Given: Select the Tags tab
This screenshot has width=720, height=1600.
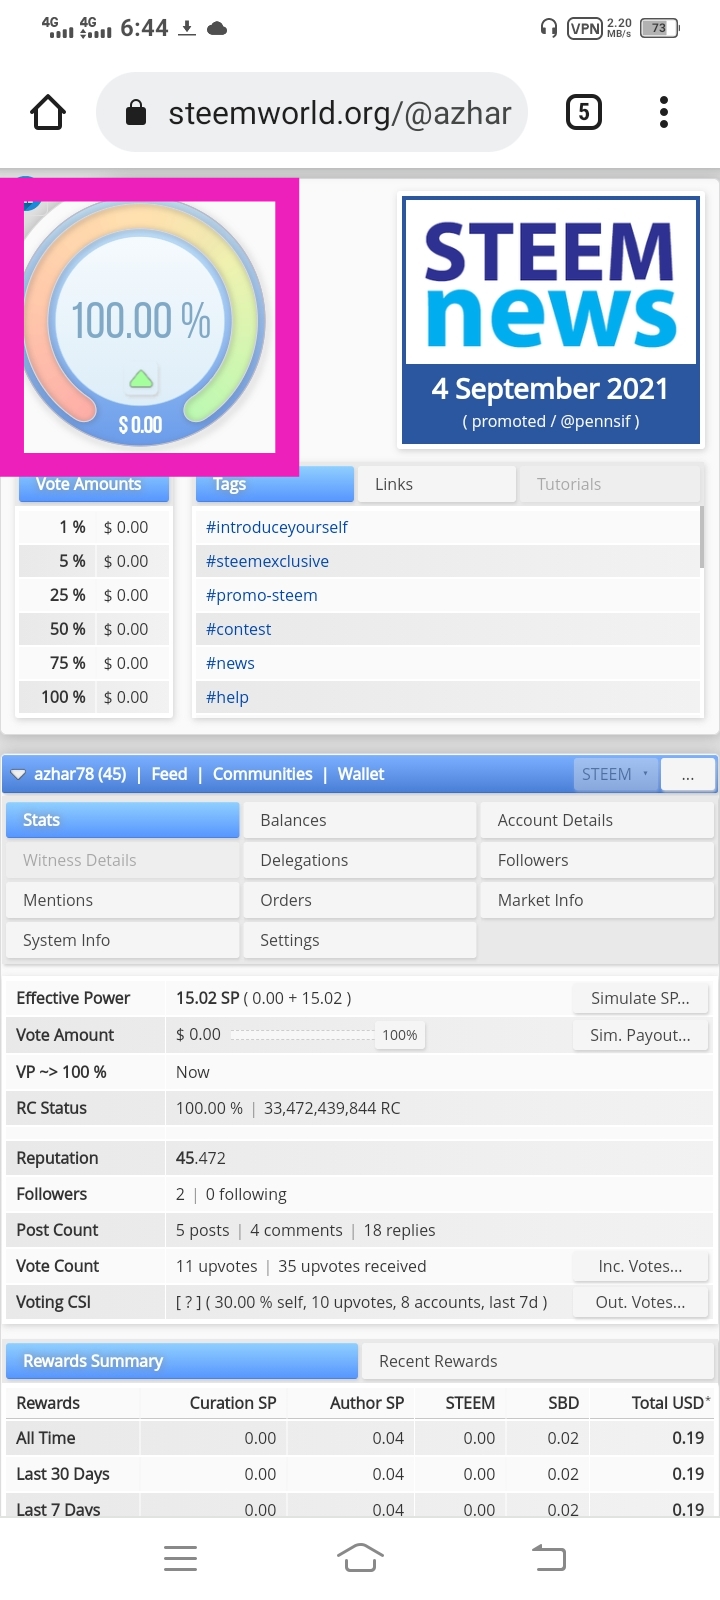Looking at the screenshot, I should (275, 484).
